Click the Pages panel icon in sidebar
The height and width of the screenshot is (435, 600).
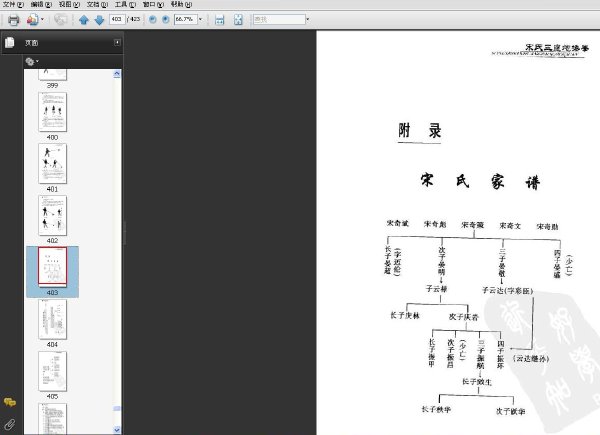click(10, 42)
